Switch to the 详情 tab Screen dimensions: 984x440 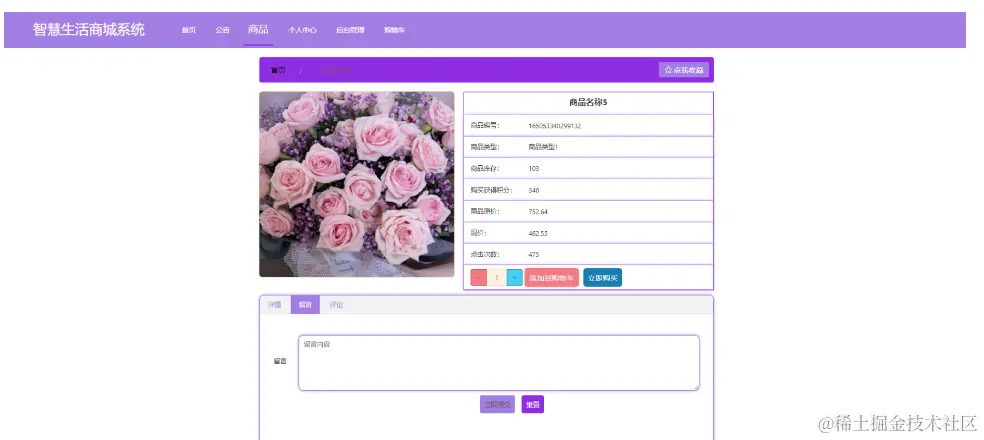[275, 305]
